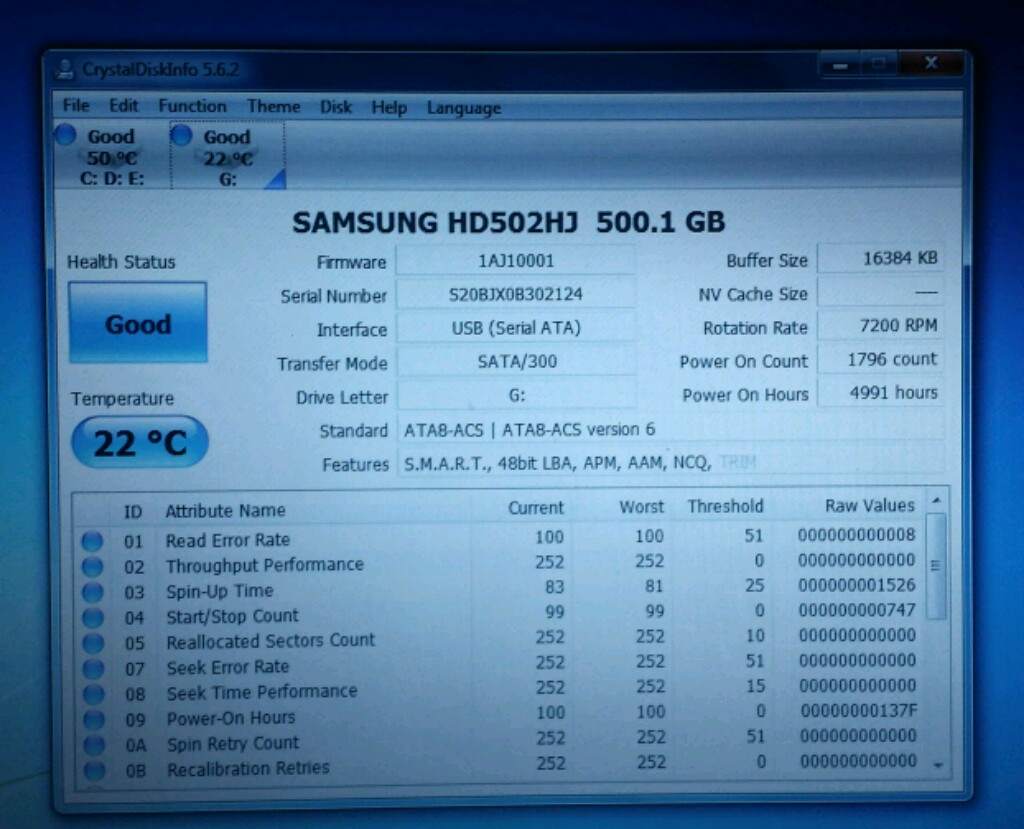This screenshot has height=829, width=1024.
Task: Open the Language menu
Action: [x=463, y=108]
